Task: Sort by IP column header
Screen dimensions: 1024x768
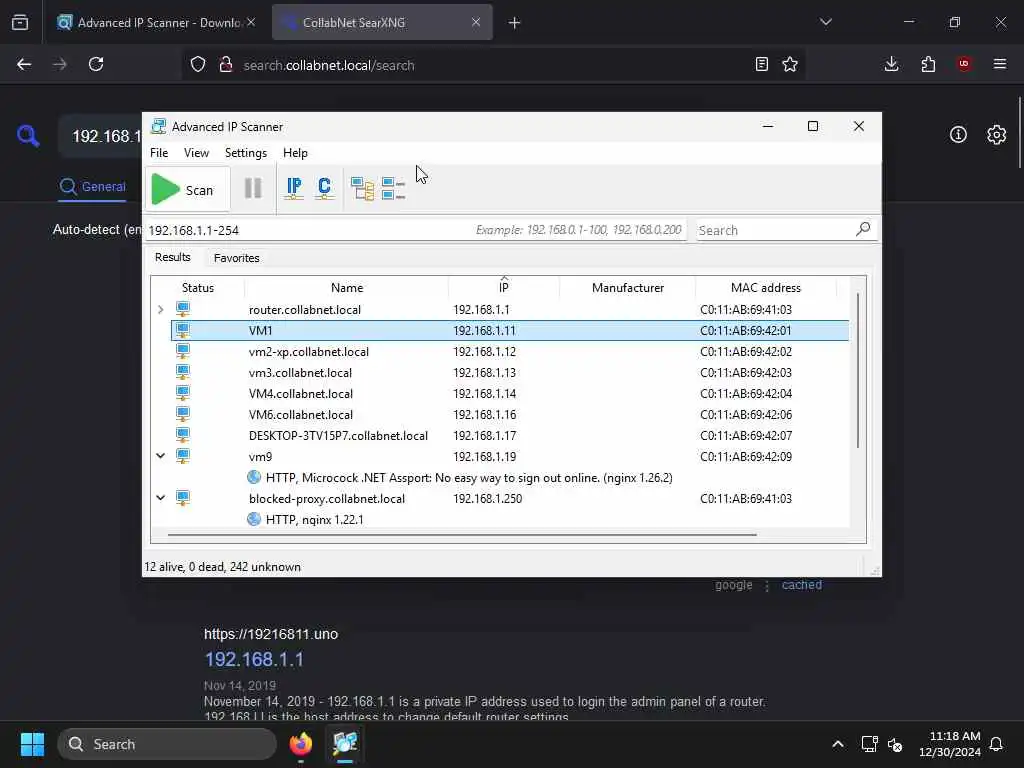Action: click(x=504, y=287)
